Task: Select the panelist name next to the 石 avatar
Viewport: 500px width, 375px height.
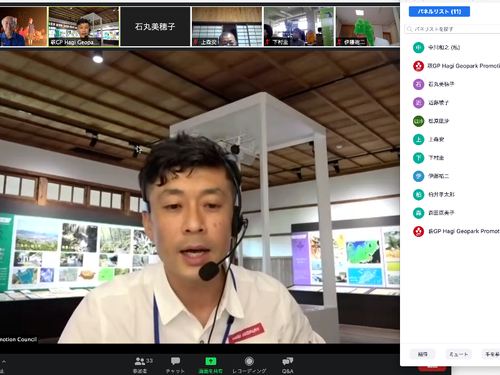Action: [441, 84]
